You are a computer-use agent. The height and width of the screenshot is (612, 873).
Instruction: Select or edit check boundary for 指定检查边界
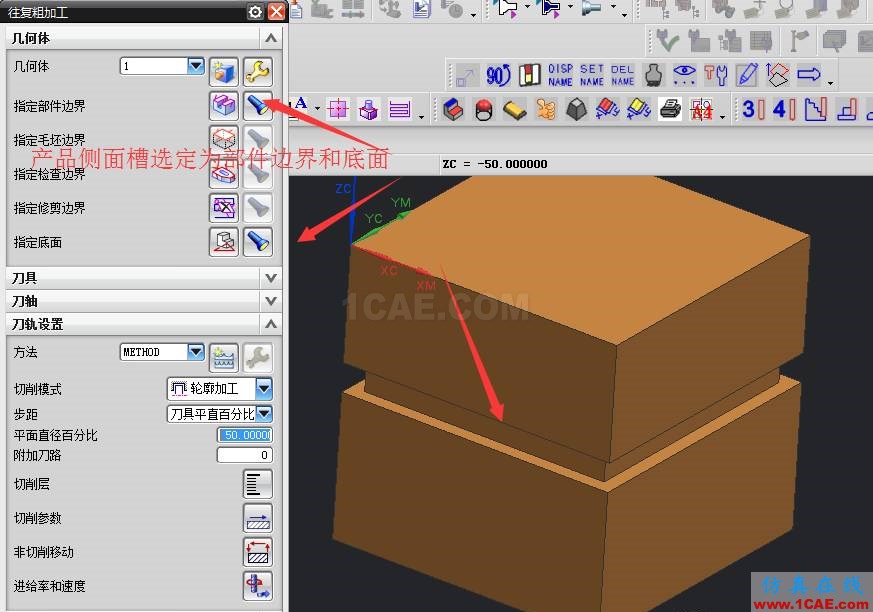click(x=224, y=174)
